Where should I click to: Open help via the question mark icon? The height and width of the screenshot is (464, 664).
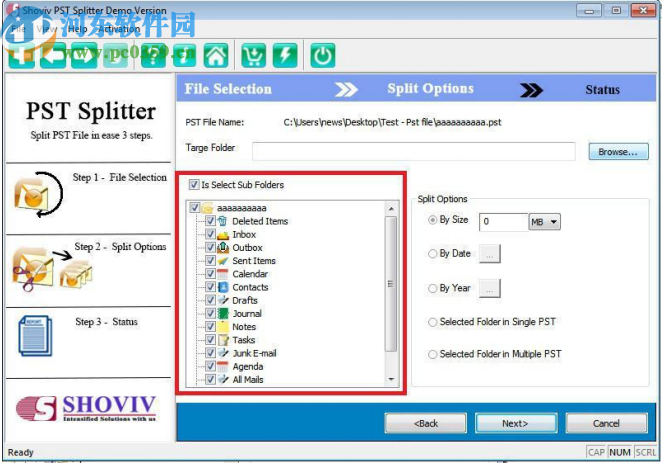153,55
